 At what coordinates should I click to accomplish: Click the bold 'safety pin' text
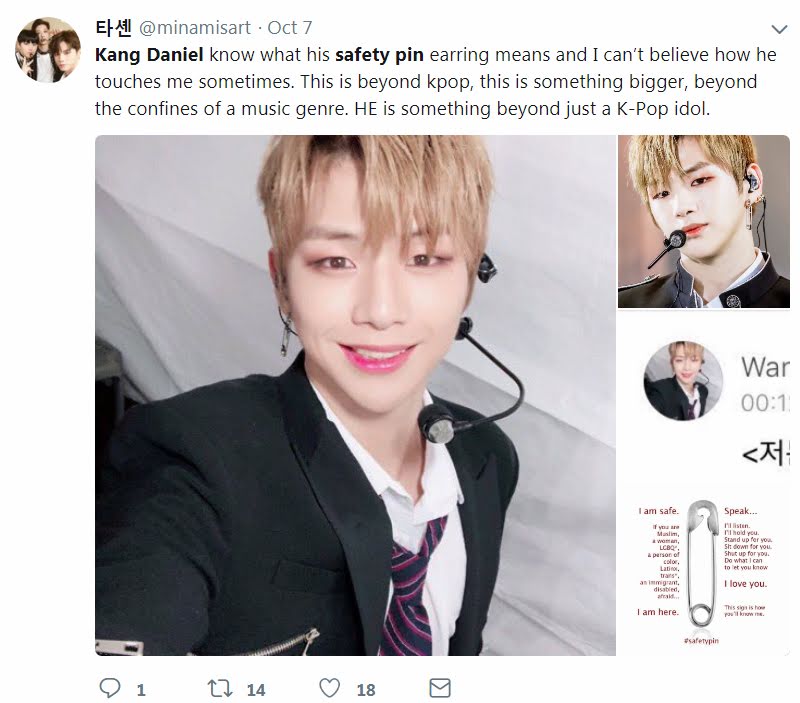point(379,55)
